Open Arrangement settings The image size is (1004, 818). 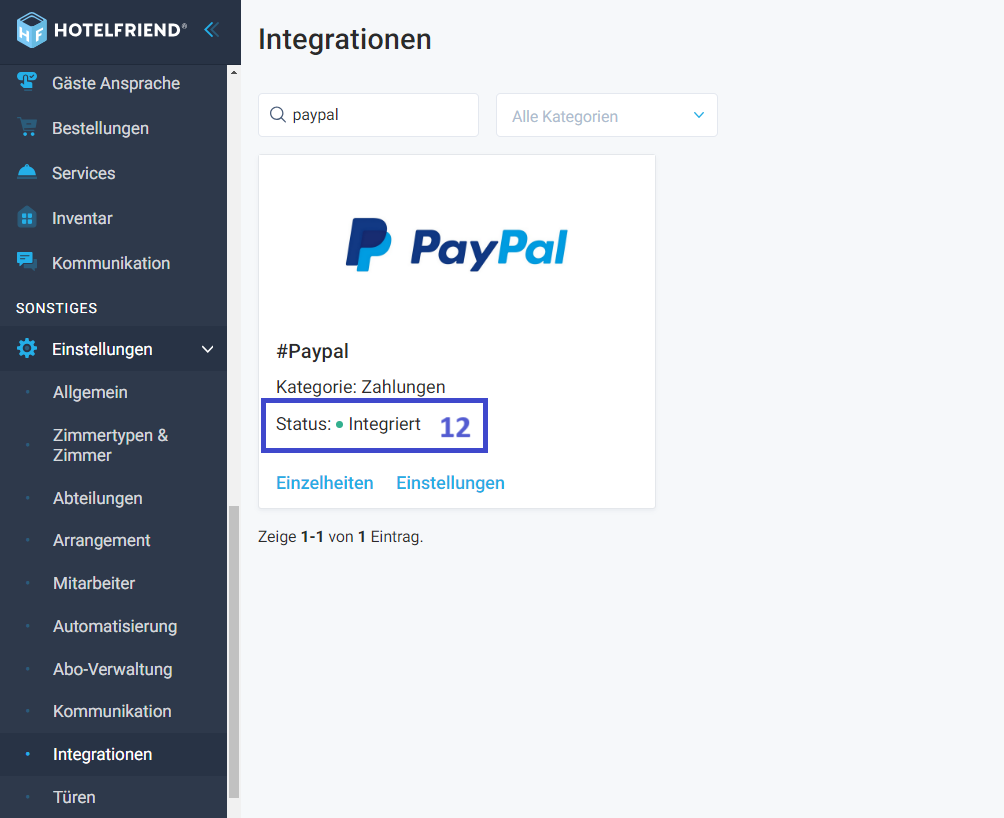coord(102,540)
